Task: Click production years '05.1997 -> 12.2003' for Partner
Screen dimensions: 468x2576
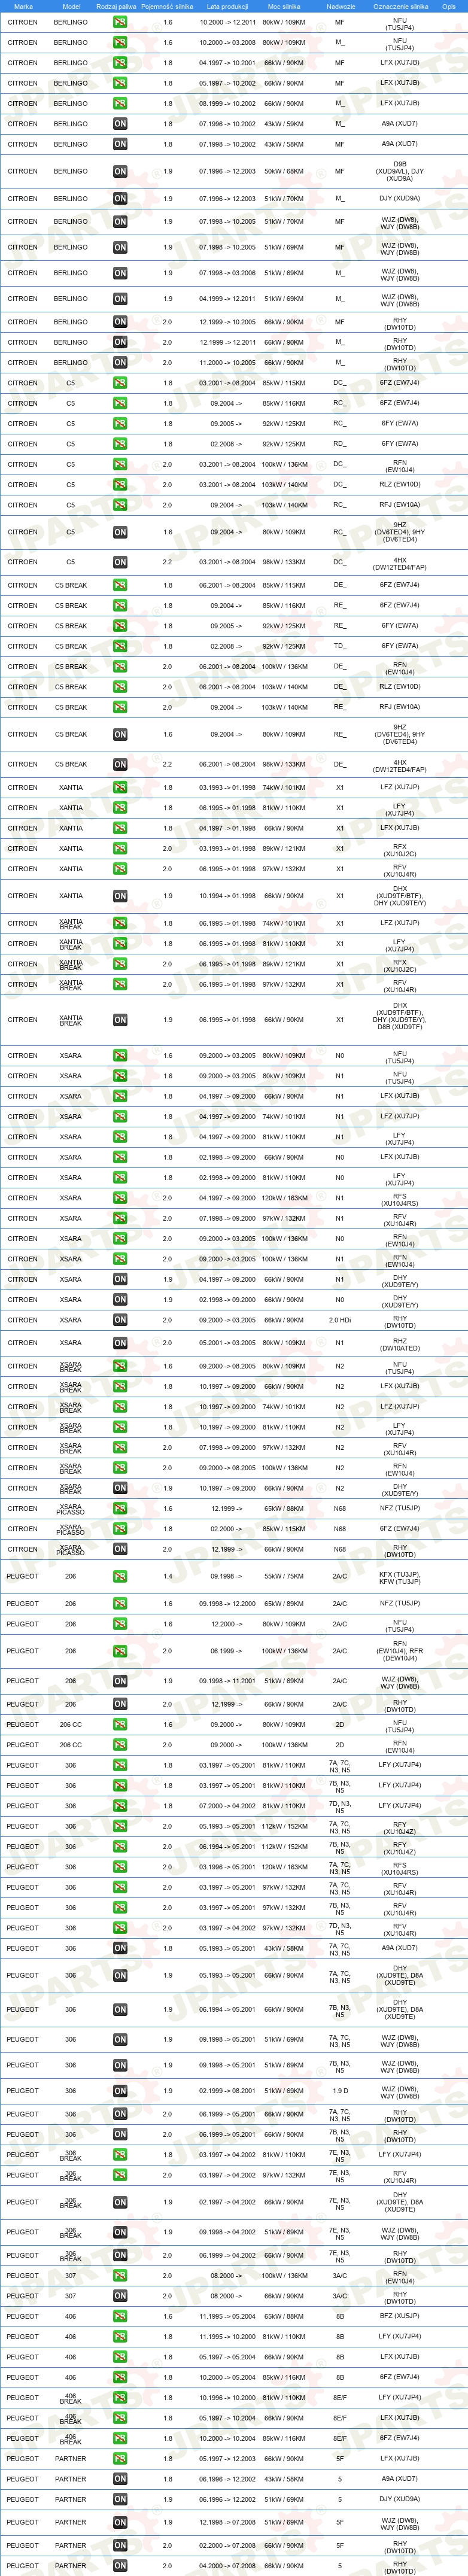Action: [227, 2458]
